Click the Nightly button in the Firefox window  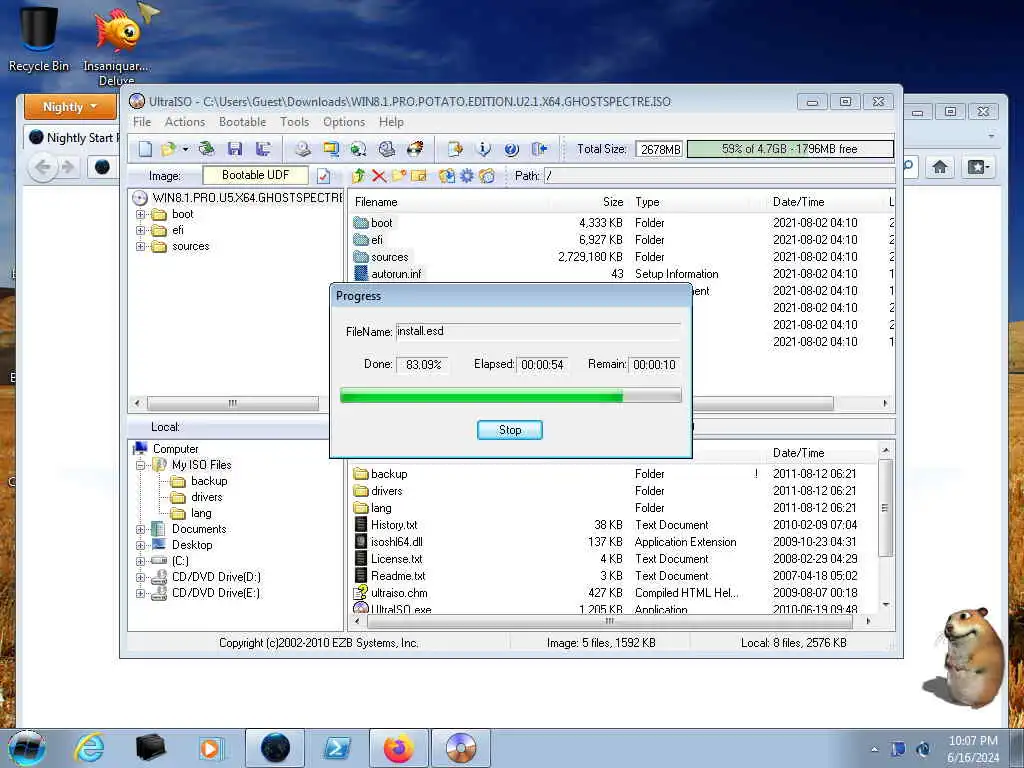click(x=70, y=106)
